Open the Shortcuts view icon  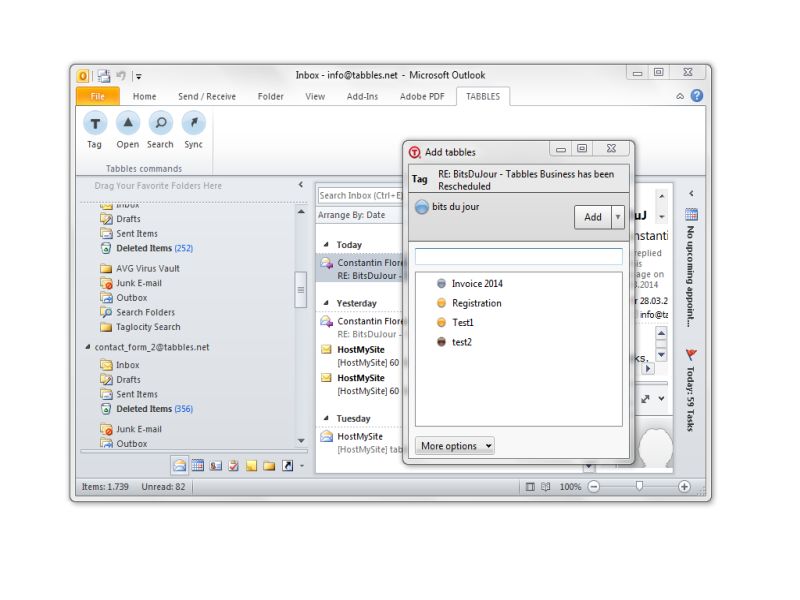point(287,465)
